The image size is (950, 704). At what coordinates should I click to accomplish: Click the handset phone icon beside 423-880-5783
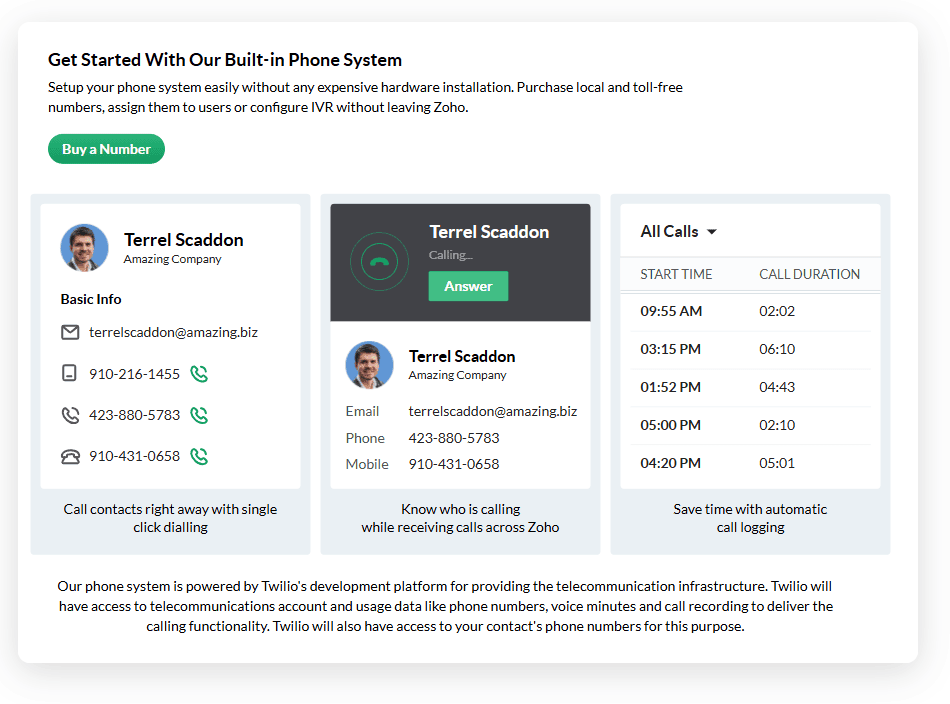(70, 415)
